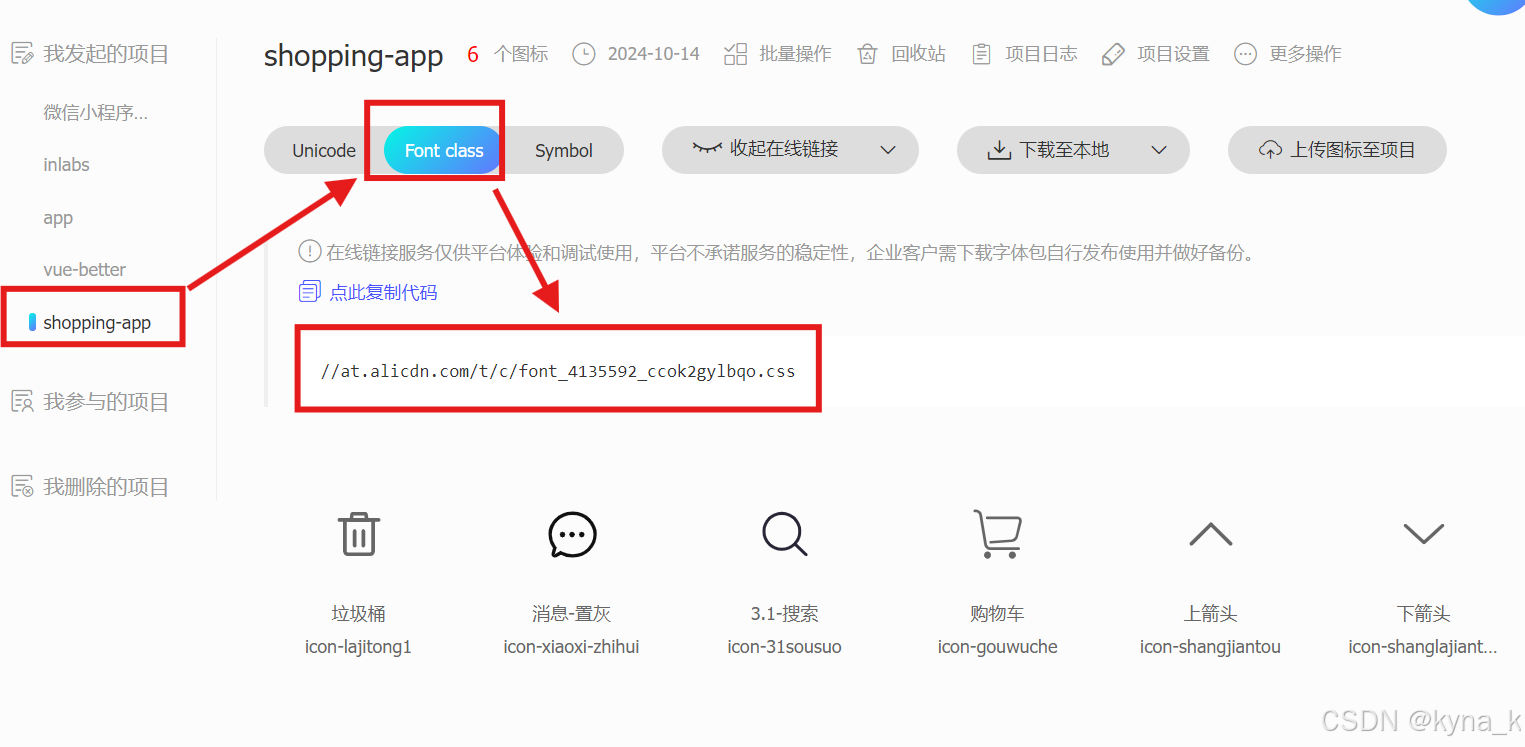The width and height of the screenshot is (1525, 747).
Task: Click the icon beside 我删除的项目
Action: tap(22, 487)
